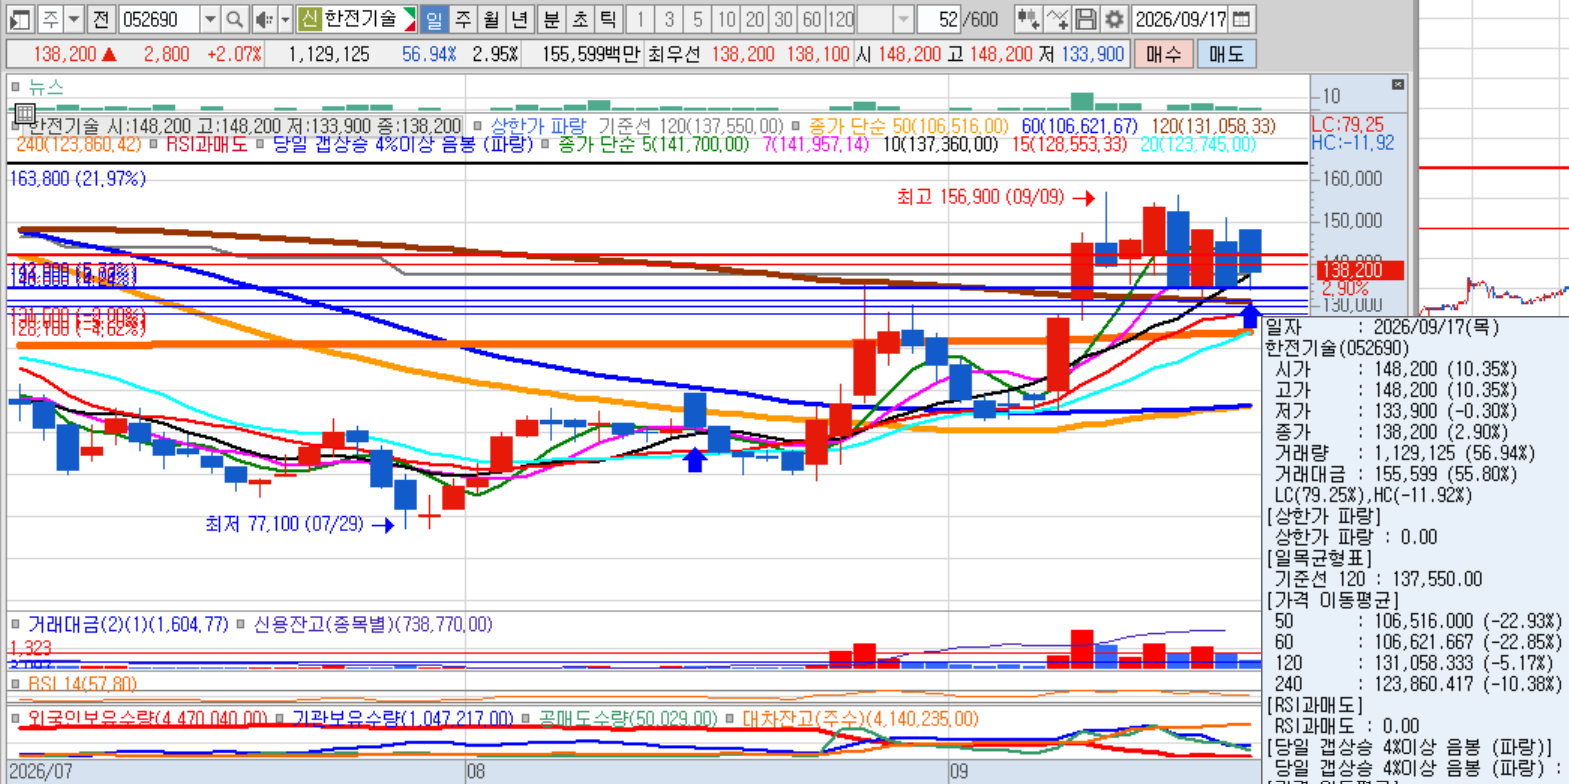Select the 30 interval button

783,19
